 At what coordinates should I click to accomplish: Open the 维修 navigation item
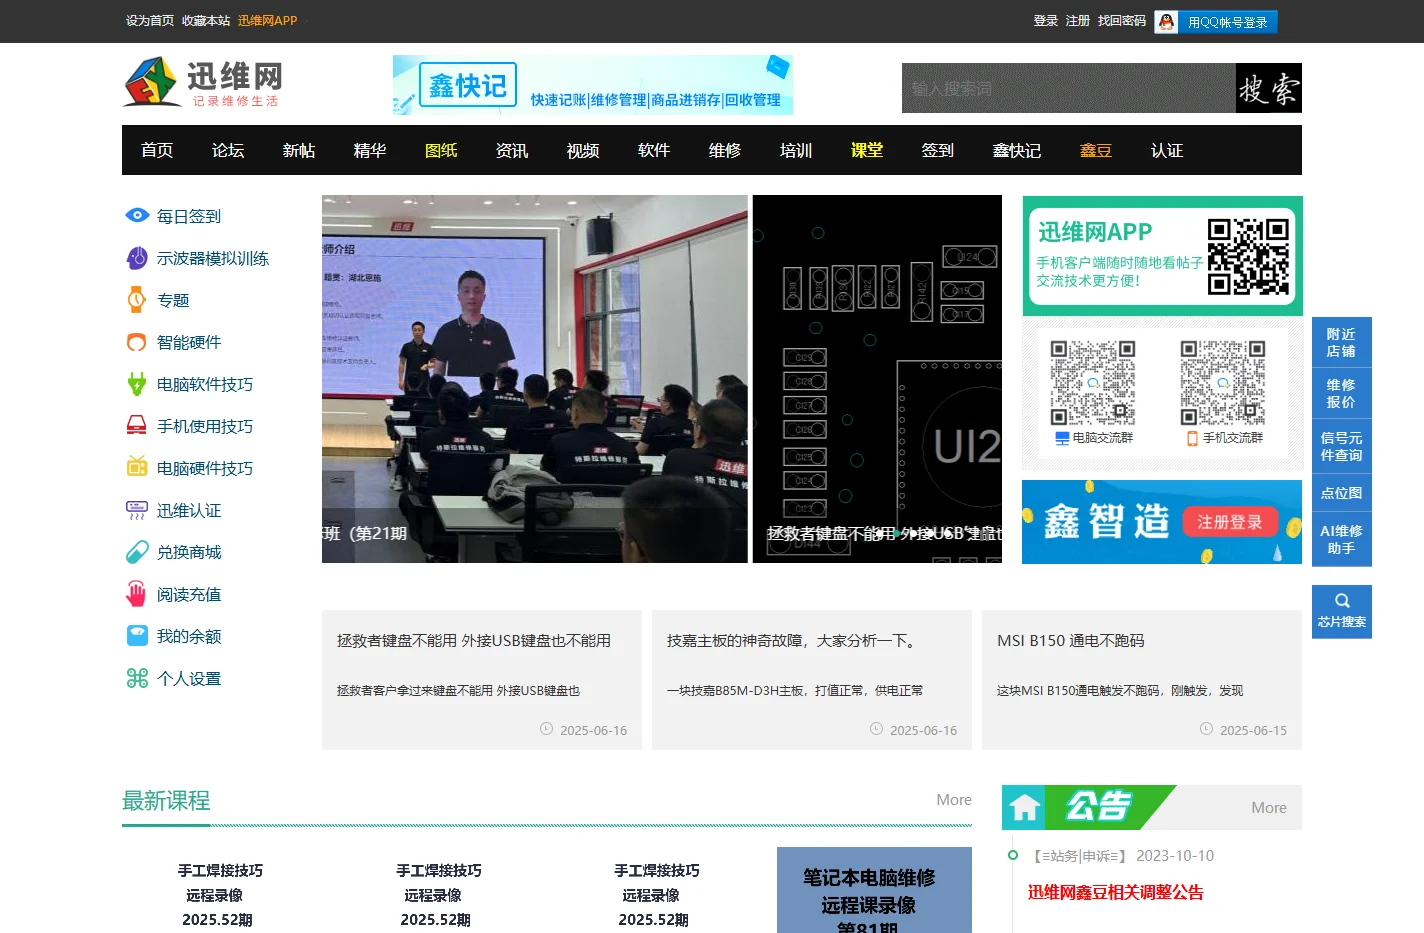click(x=725, y=150)
